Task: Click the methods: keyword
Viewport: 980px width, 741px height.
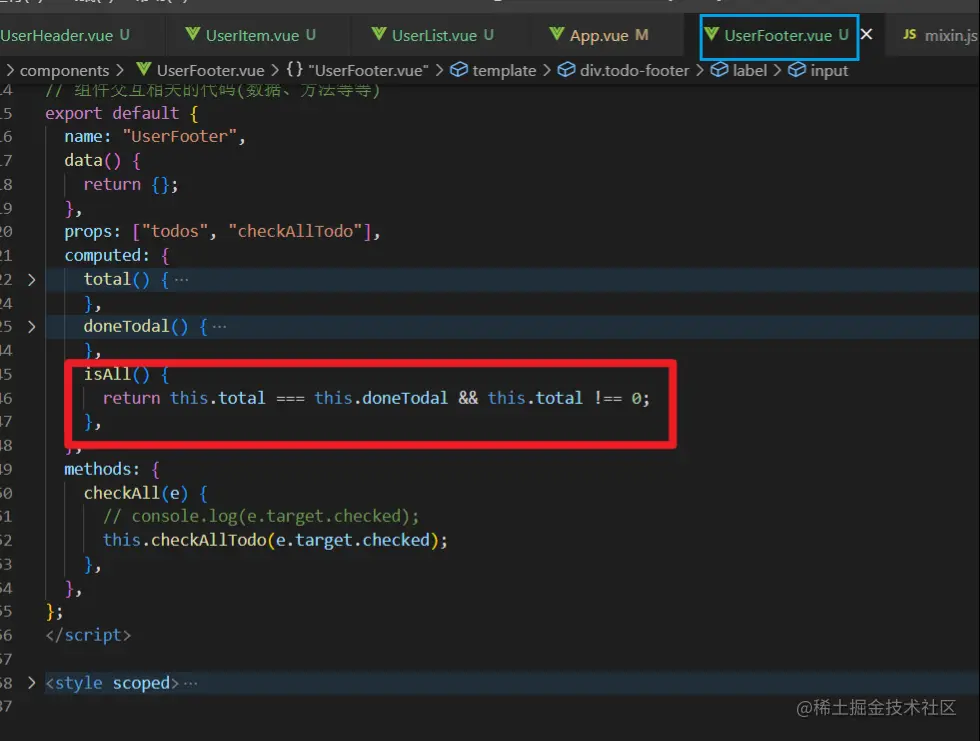Action: pyautogui.click(x=102, y=469)
